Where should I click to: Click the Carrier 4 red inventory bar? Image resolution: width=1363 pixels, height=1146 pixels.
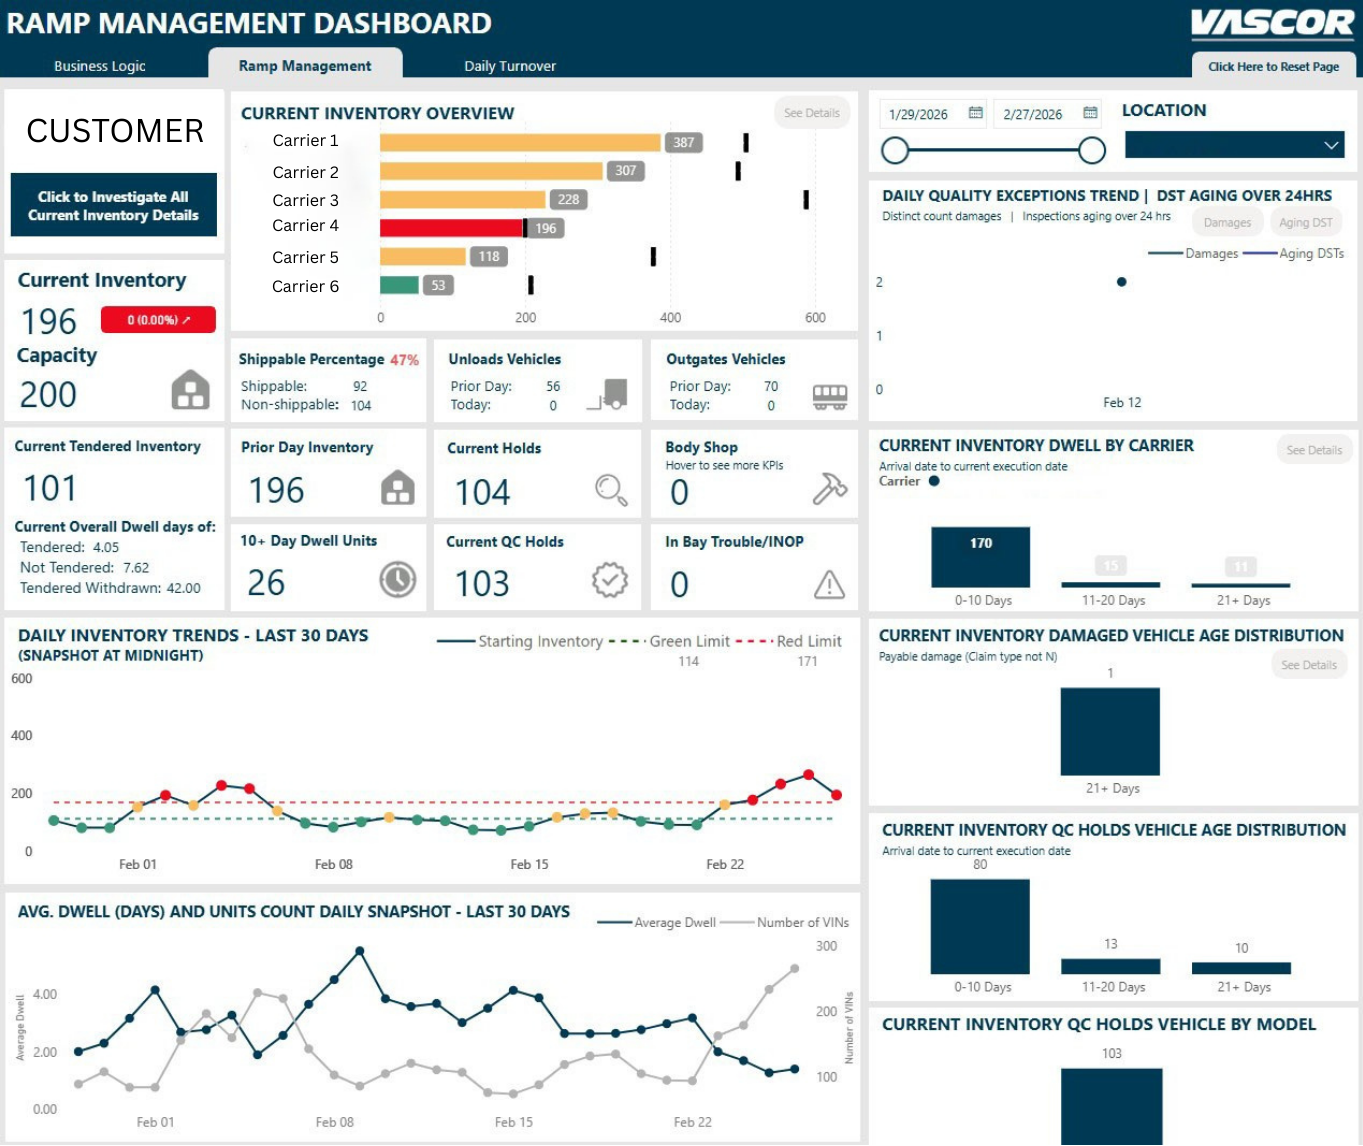pyautogui.click(x=451, y=228)
